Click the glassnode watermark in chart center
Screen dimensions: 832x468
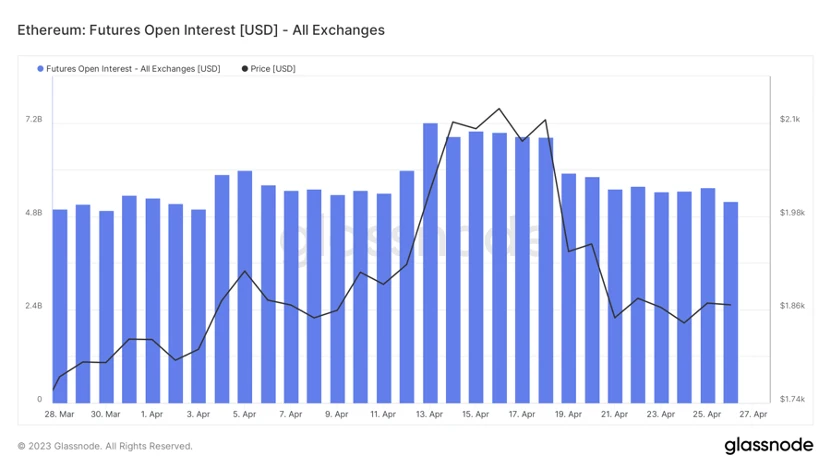point(409,236)
